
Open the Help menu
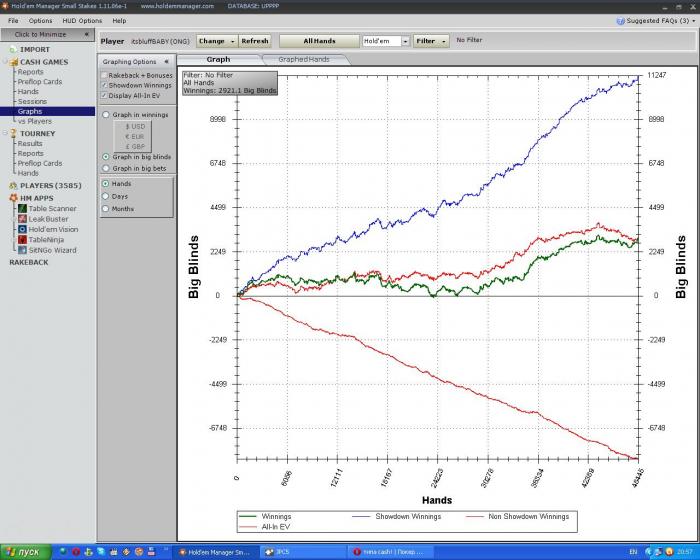click(119, 21)
